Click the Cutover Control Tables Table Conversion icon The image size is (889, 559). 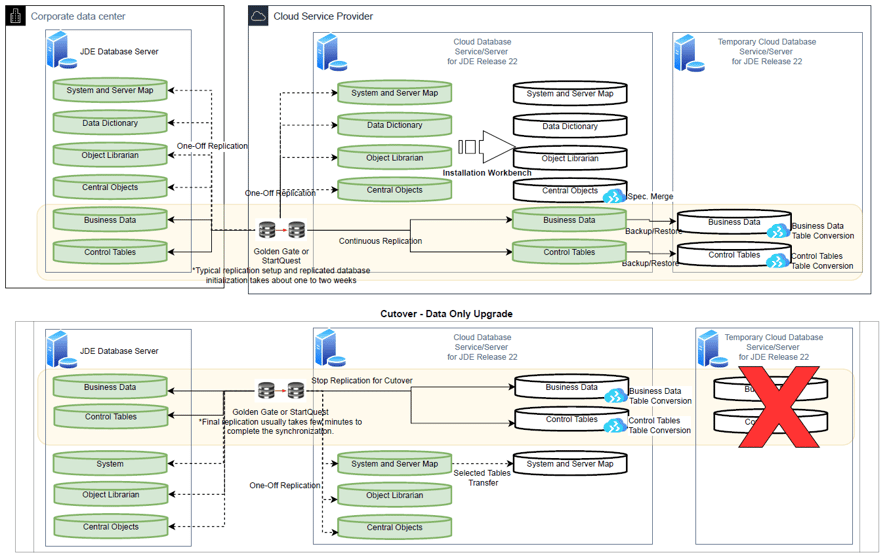(615, 425)
